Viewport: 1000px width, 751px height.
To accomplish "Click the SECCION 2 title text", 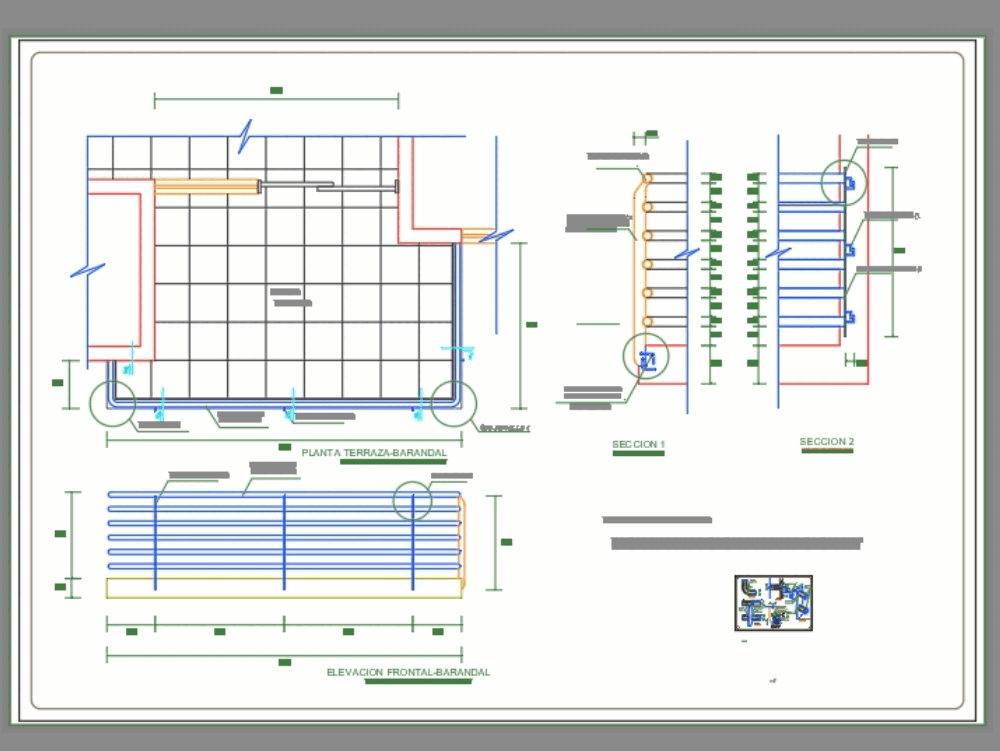I will click(x=827, y=442).
